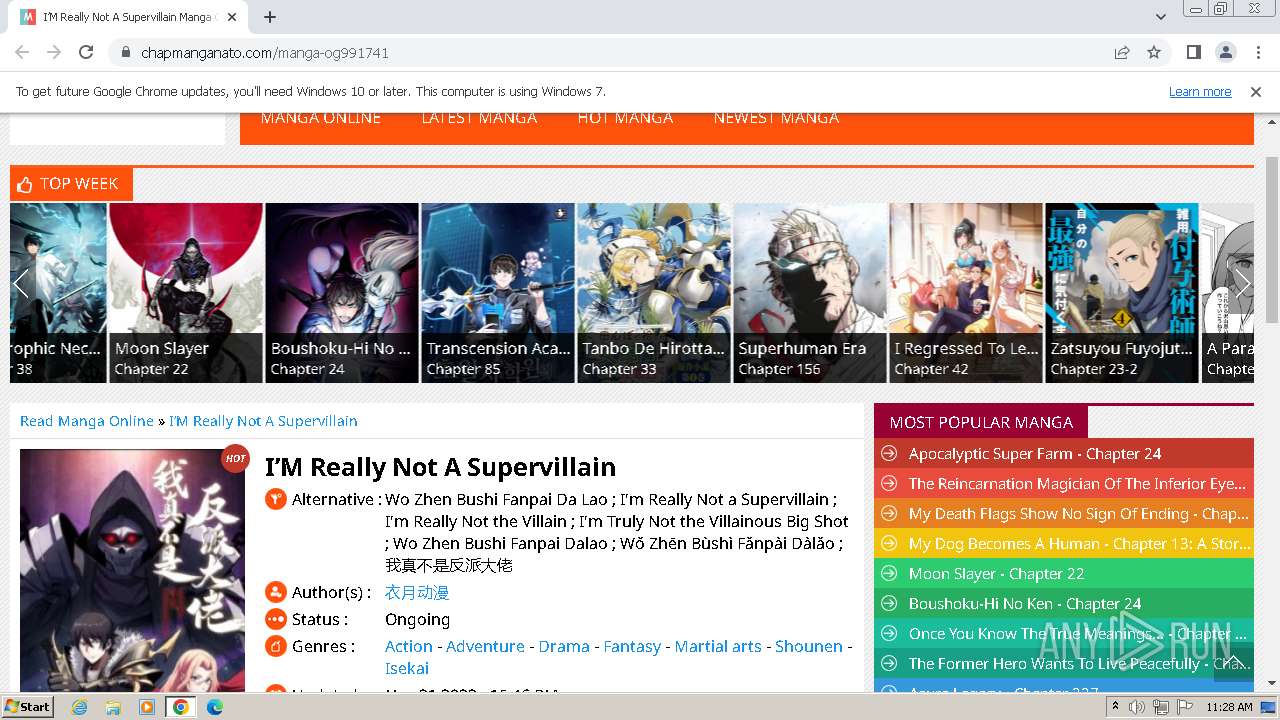1280x720 pixels.
Task: Open Apocalyptic Super Farm - Chapter 24
Action: (1035, 454)
